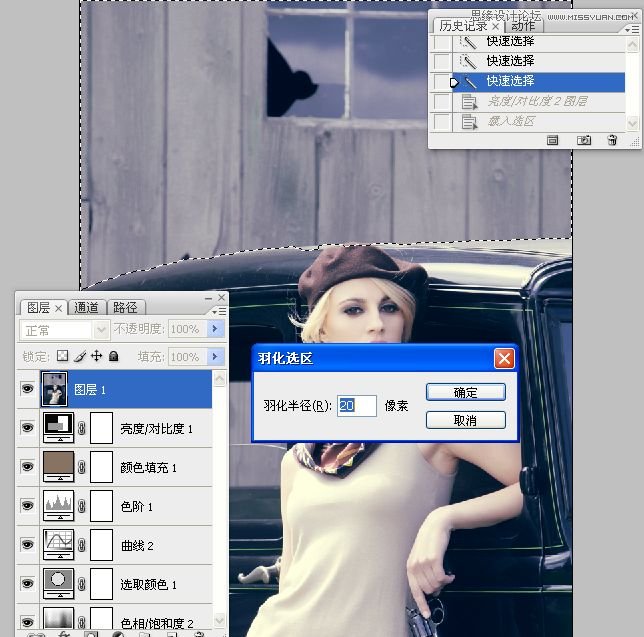This screenshot has height=637, width=644.
Task: Expand the 填充 fill slider arrow
Action: [215, 356]
